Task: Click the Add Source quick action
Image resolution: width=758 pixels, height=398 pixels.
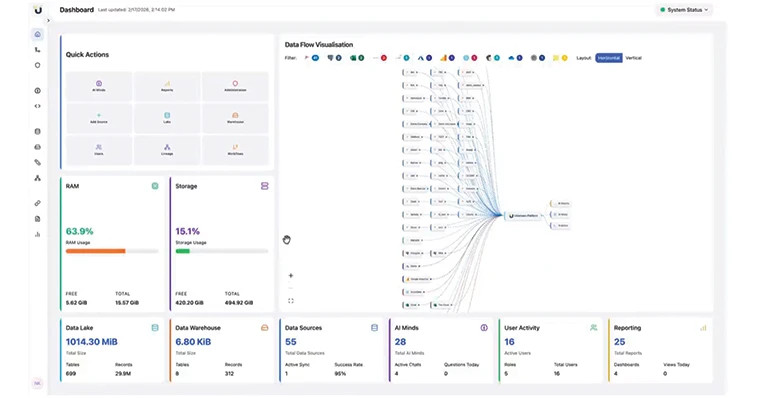Action: point(99,118)
